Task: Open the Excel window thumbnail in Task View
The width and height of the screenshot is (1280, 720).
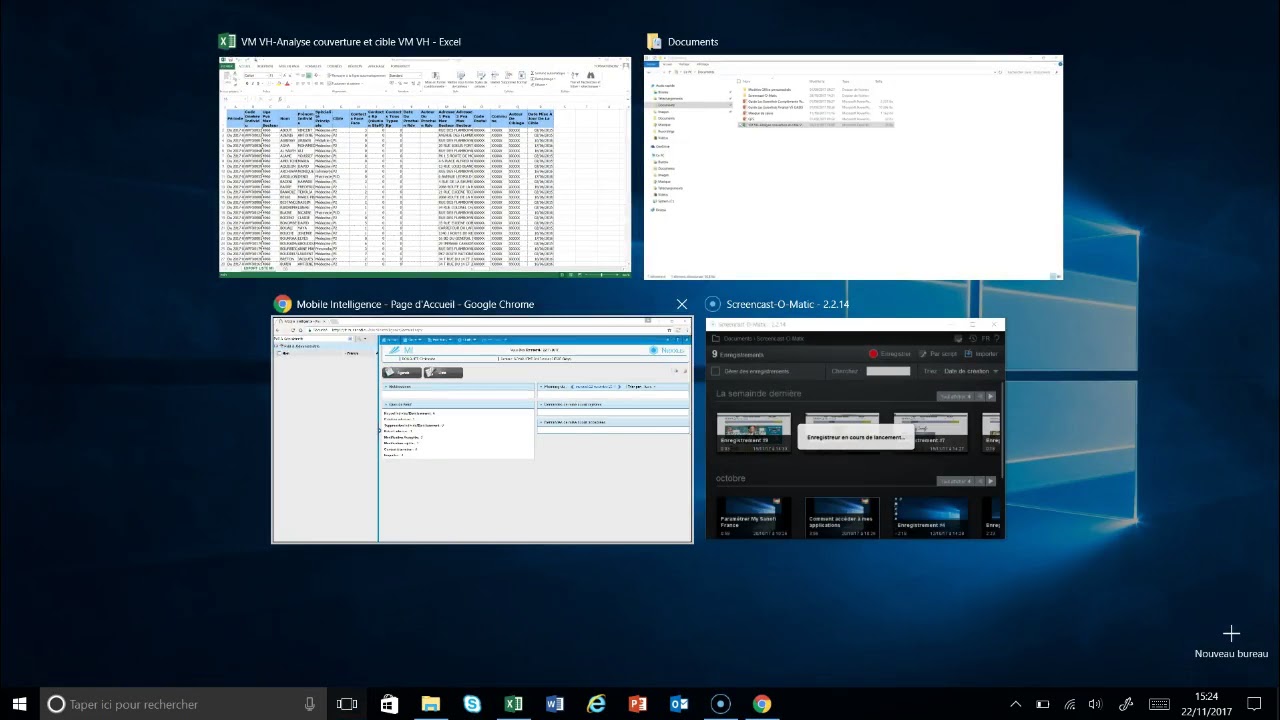Action: (425, 167)
